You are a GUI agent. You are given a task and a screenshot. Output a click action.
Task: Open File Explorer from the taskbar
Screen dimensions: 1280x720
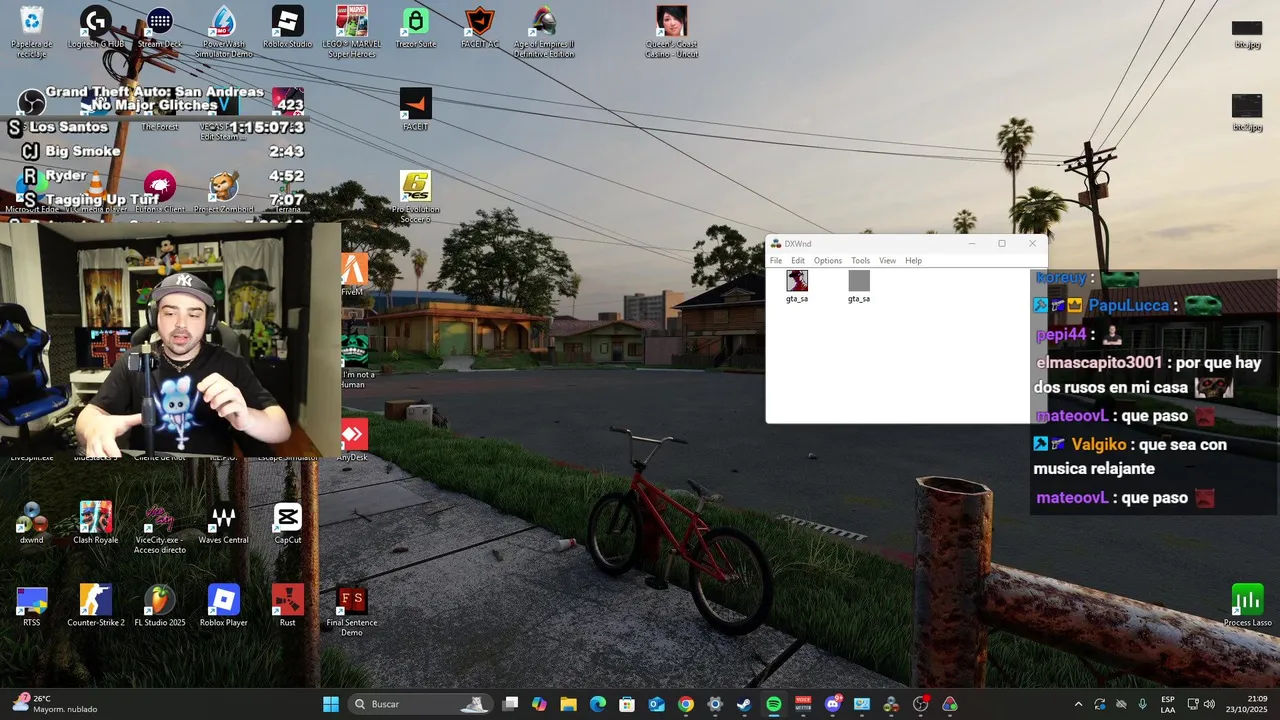(568, 704)
